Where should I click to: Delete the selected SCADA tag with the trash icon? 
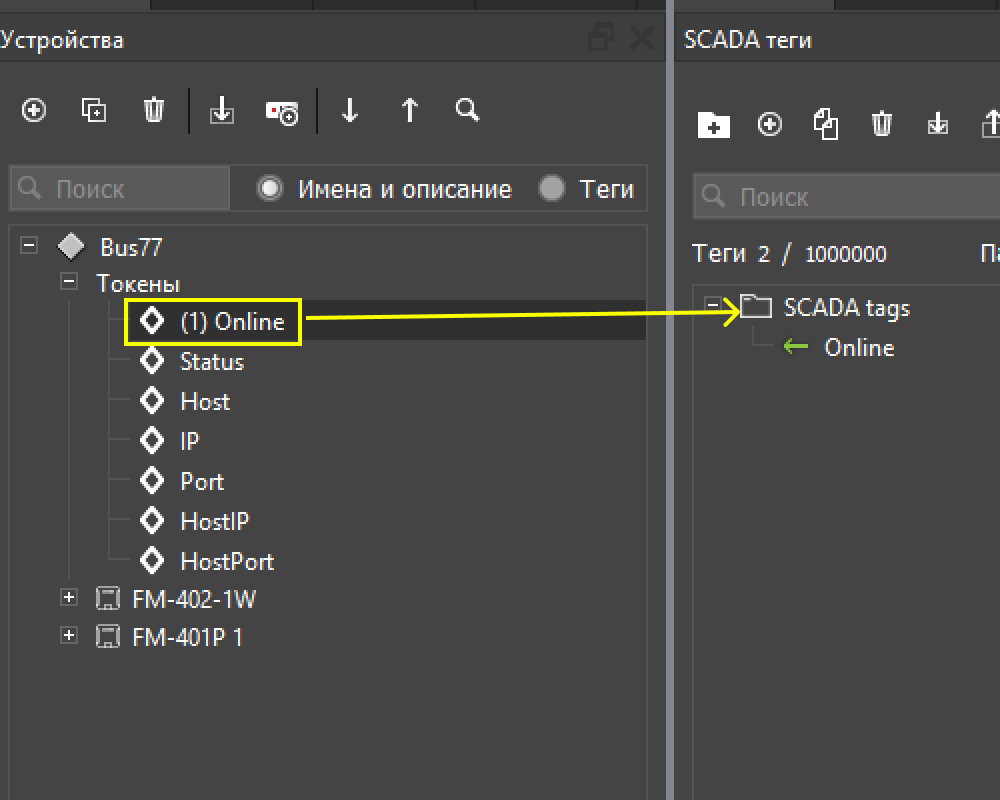(x=882, y=125)
